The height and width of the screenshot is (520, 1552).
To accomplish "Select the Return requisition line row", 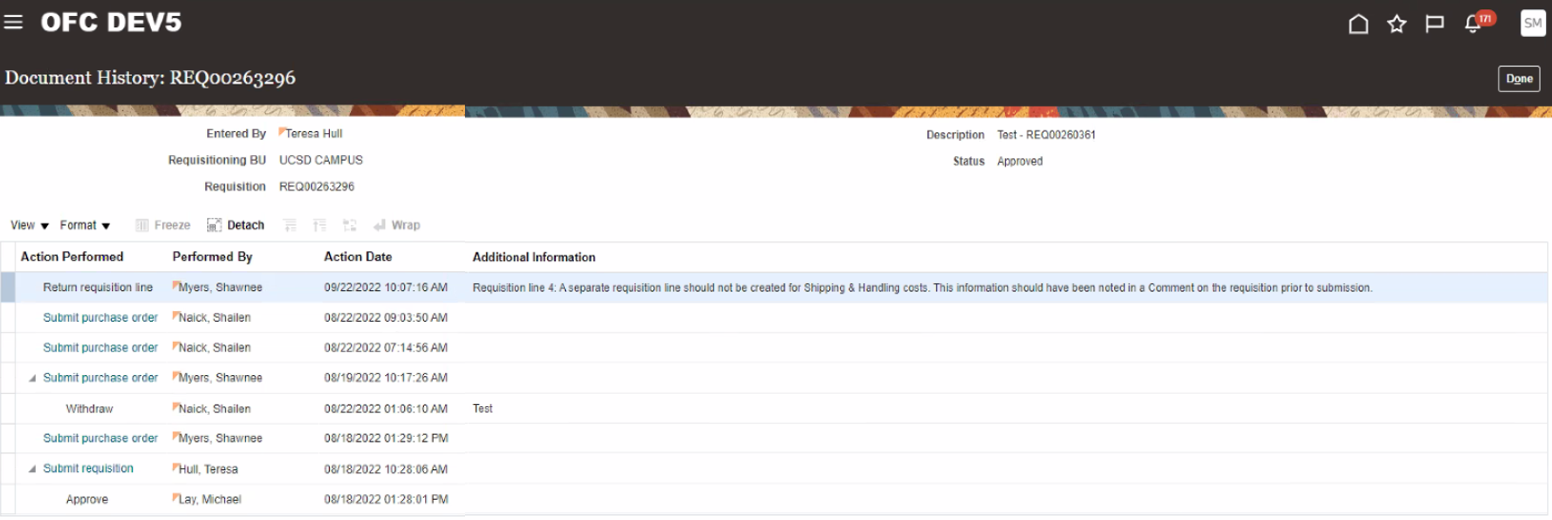I will pos(776,287).
